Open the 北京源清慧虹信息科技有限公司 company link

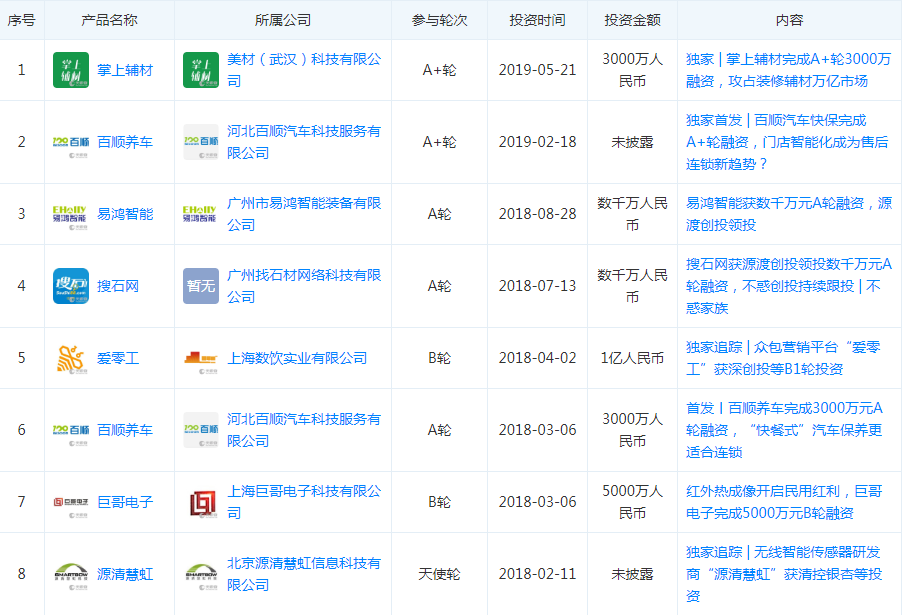304,574
